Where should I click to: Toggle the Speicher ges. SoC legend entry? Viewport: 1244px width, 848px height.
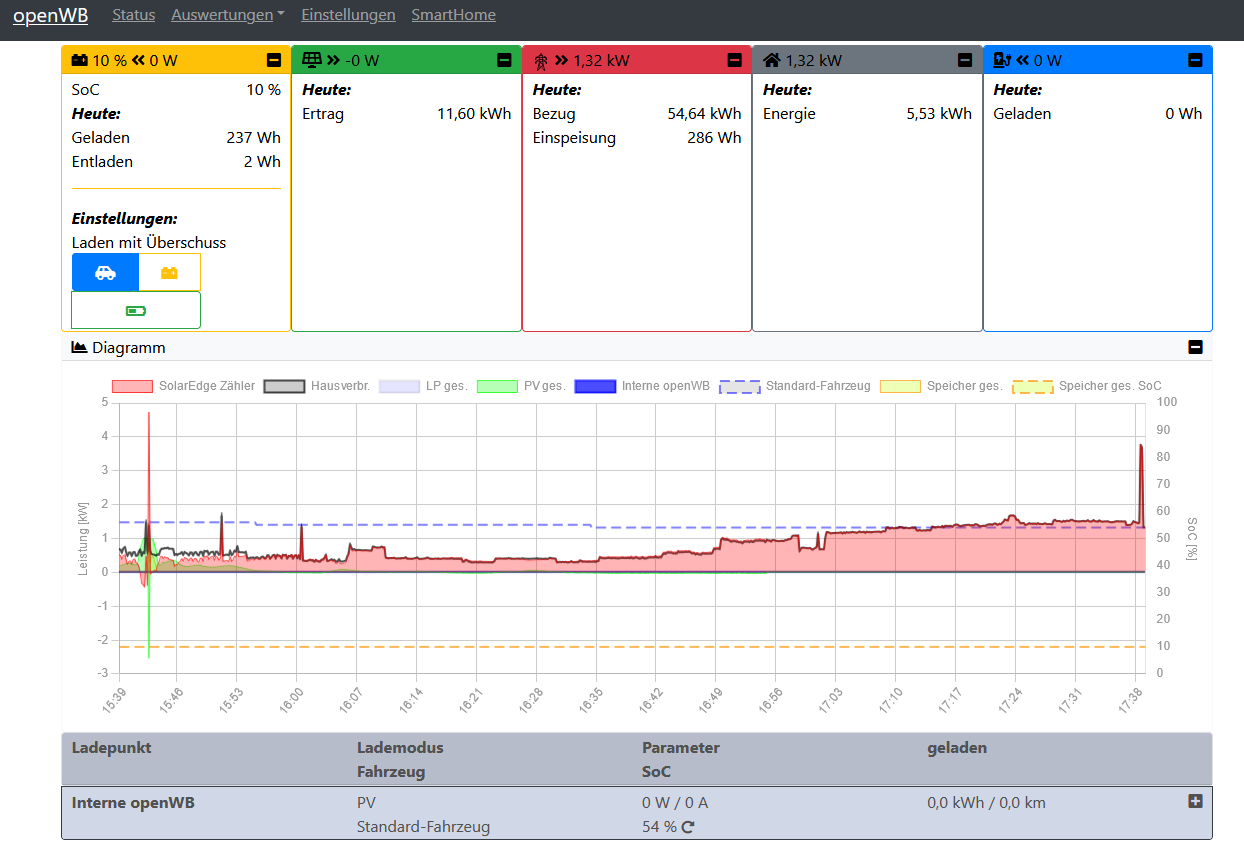click(1088, 386)
